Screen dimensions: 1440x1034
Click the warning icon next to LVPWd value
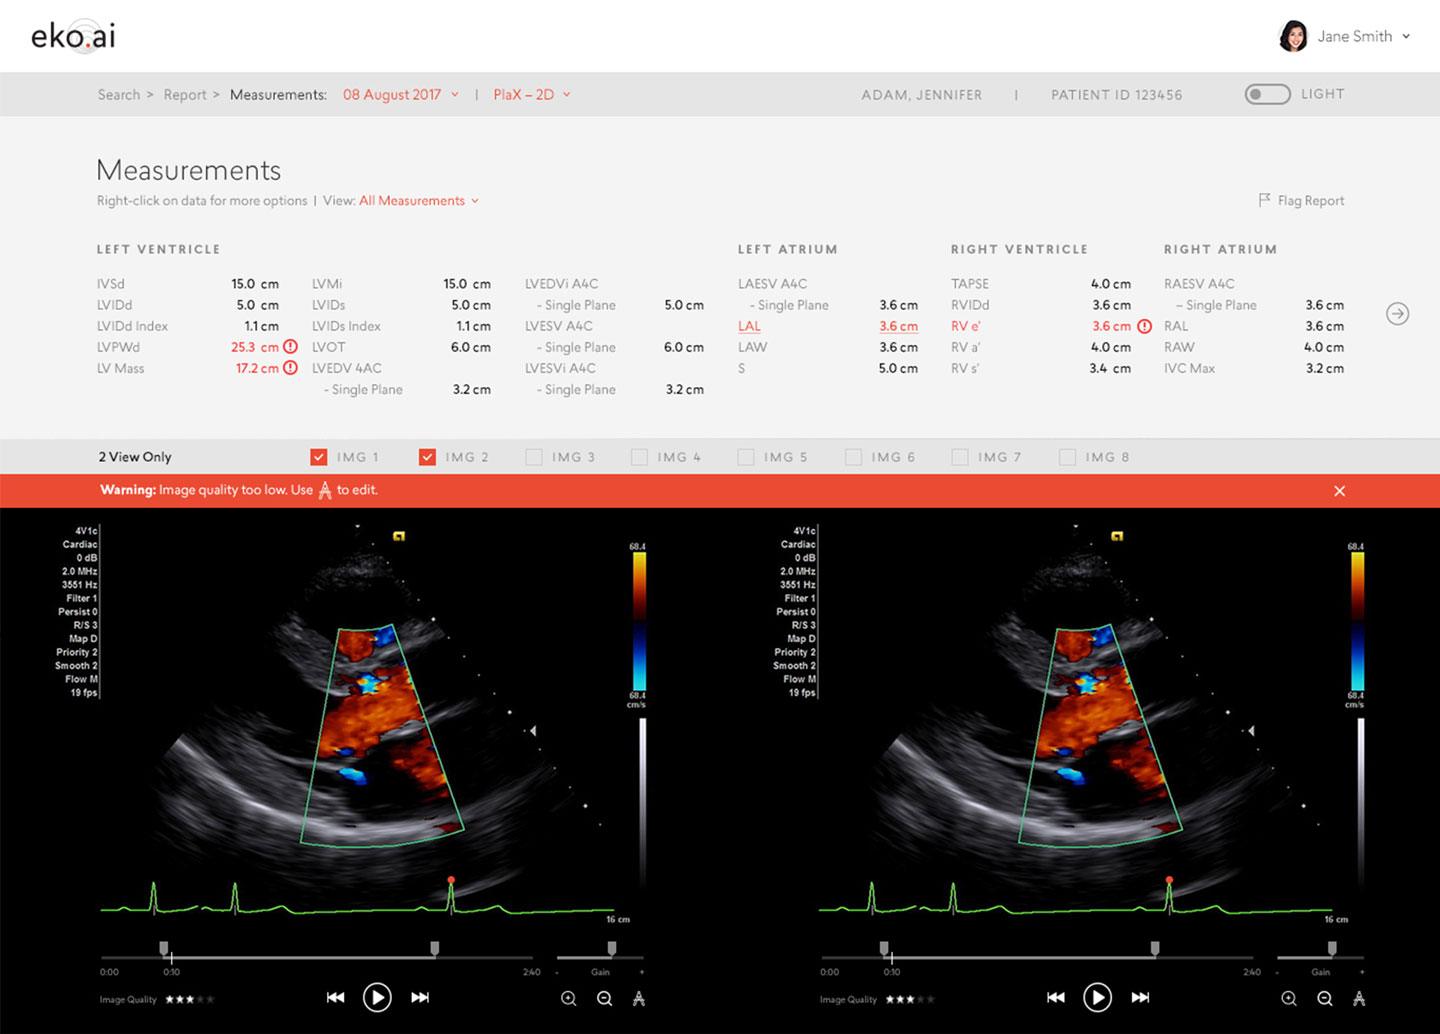click(x=290, y=347)
